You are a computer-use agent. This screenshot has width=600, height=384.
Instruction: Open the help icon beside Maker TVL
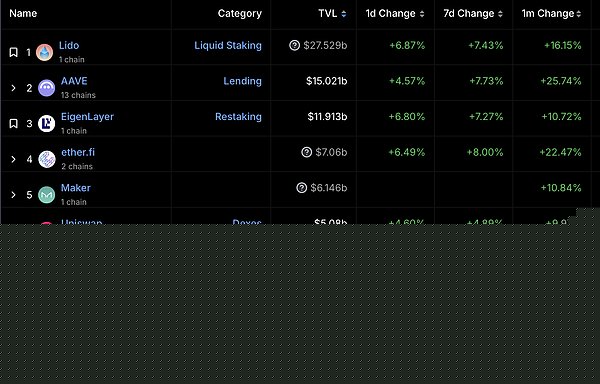[x=302, y=188]
